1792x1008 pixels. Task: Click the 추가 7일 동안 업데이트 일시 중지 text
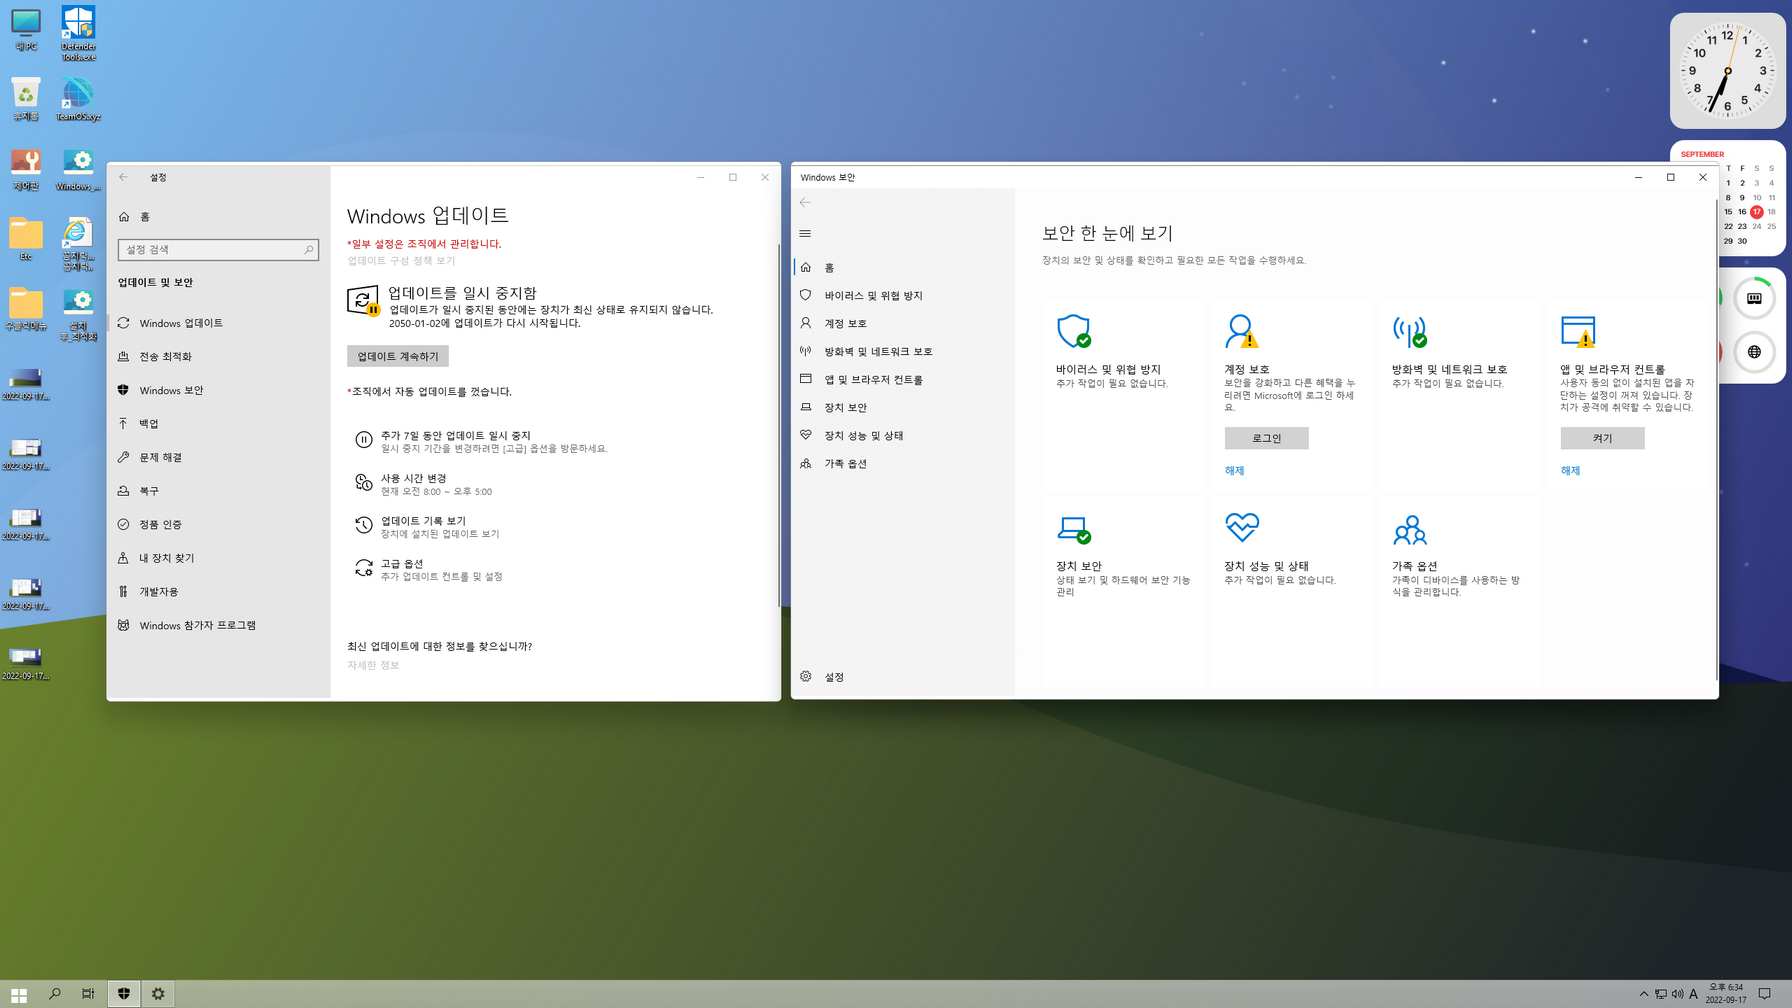pyautogui.click(x=456, y=436)
